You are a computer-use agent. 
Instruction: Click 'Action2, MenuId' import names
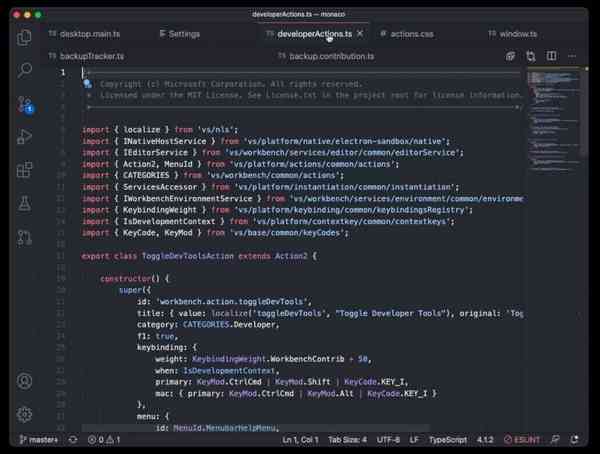pyautogui.click(x=158, y=164)
